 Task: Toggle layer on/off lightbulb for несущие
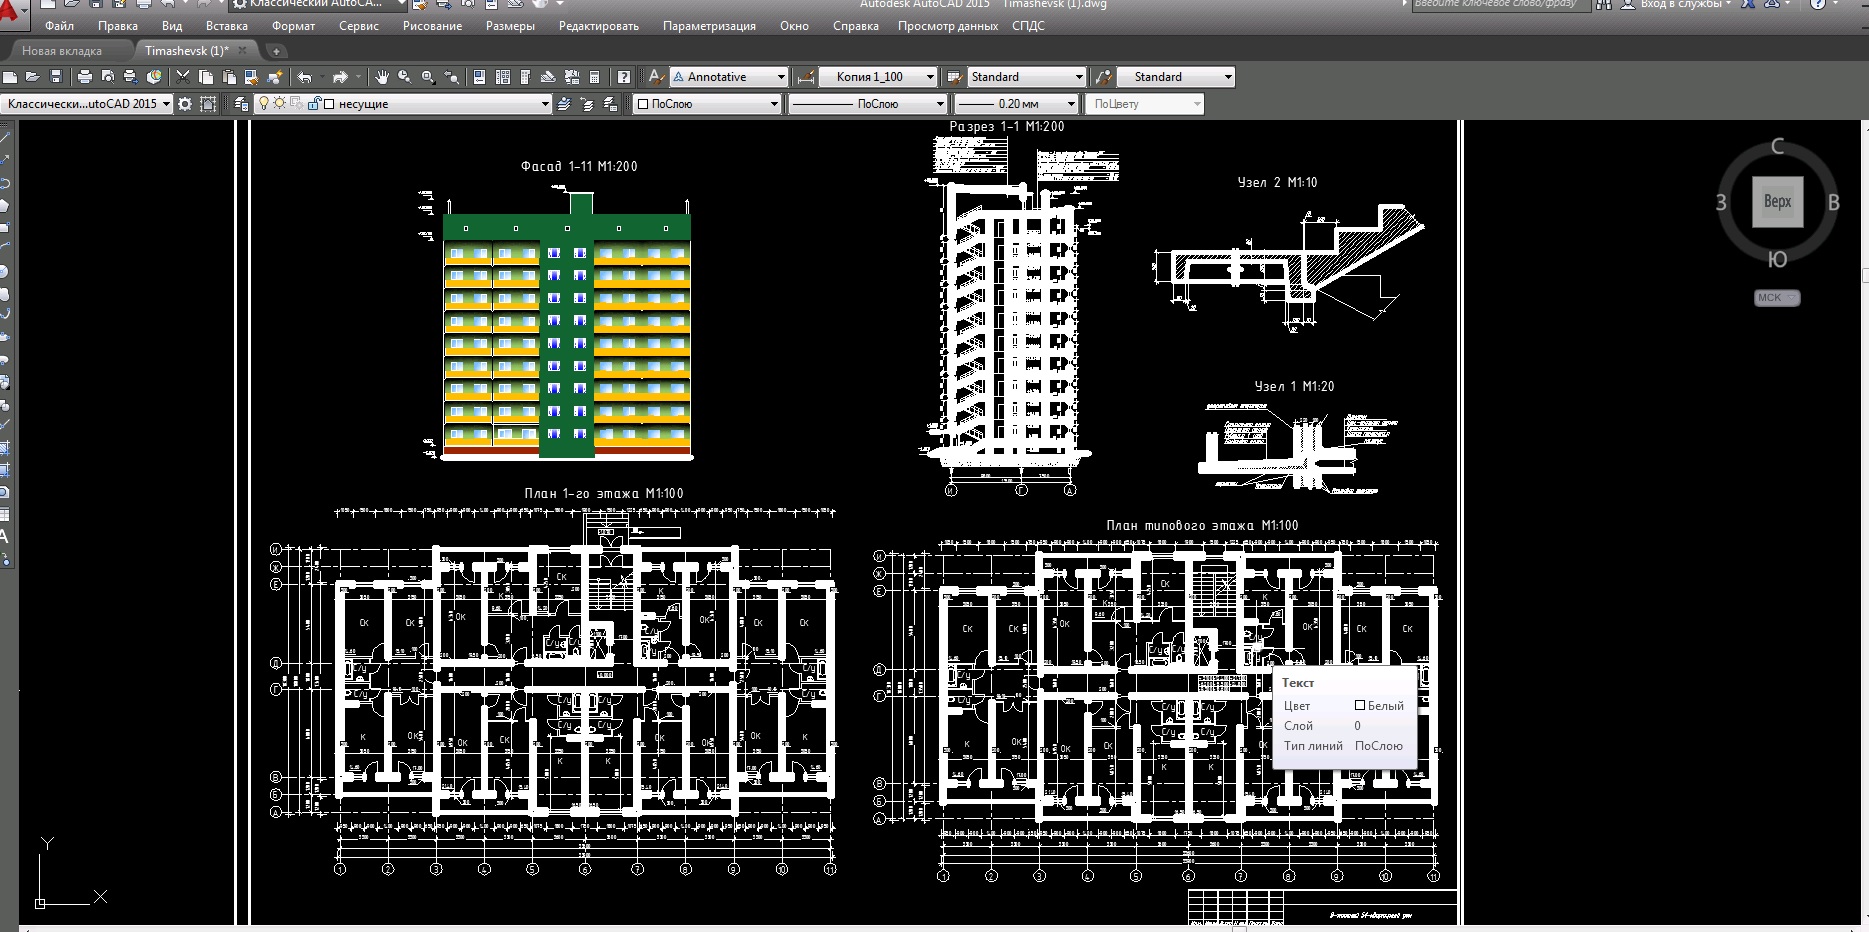(x=263, y=103)
